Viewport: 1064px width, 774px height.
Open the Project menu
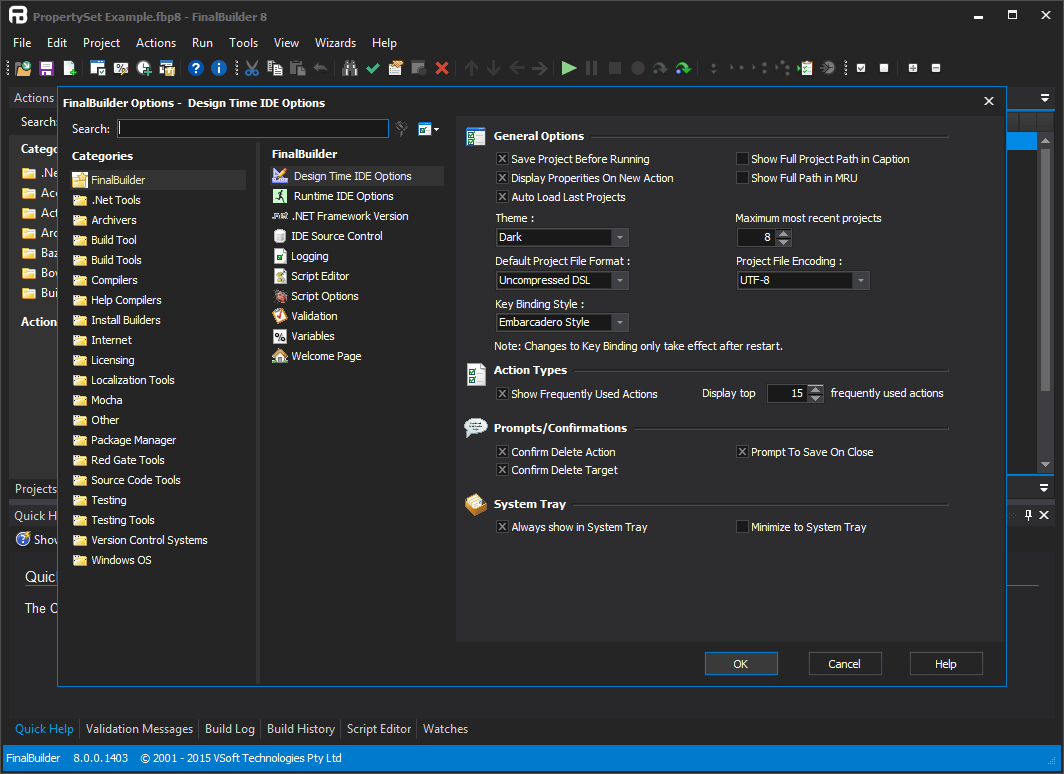click(101, 43)
